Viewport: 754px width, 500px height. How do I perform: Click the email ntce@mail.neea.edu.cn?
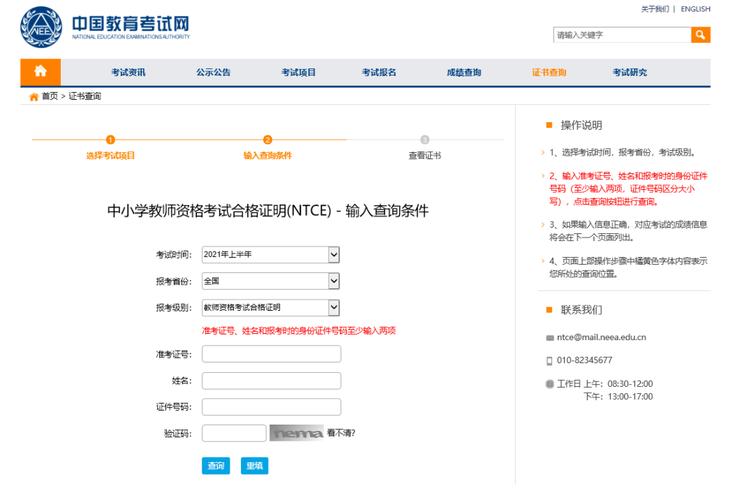pyautogui.click(x=602, y=338)
